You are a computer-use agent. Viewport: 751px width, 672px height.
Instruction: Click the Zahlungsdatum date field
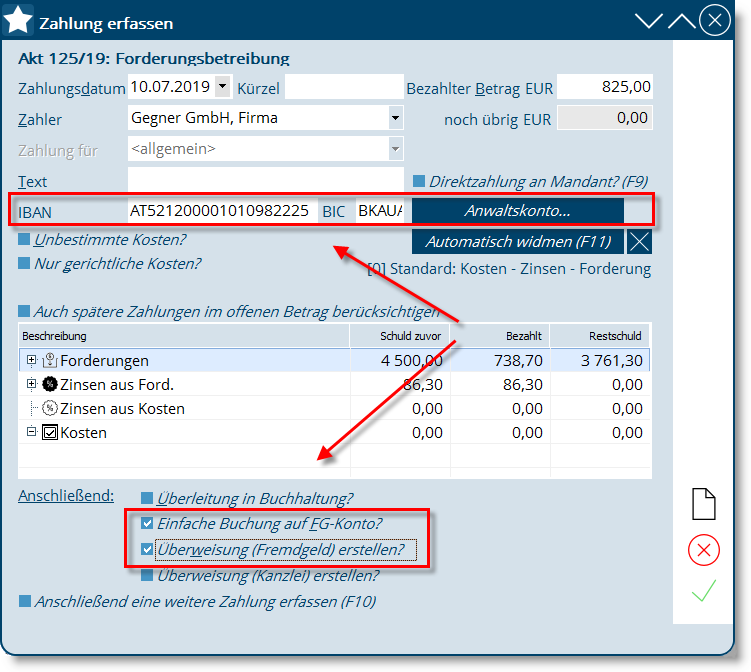coord(171,87)
